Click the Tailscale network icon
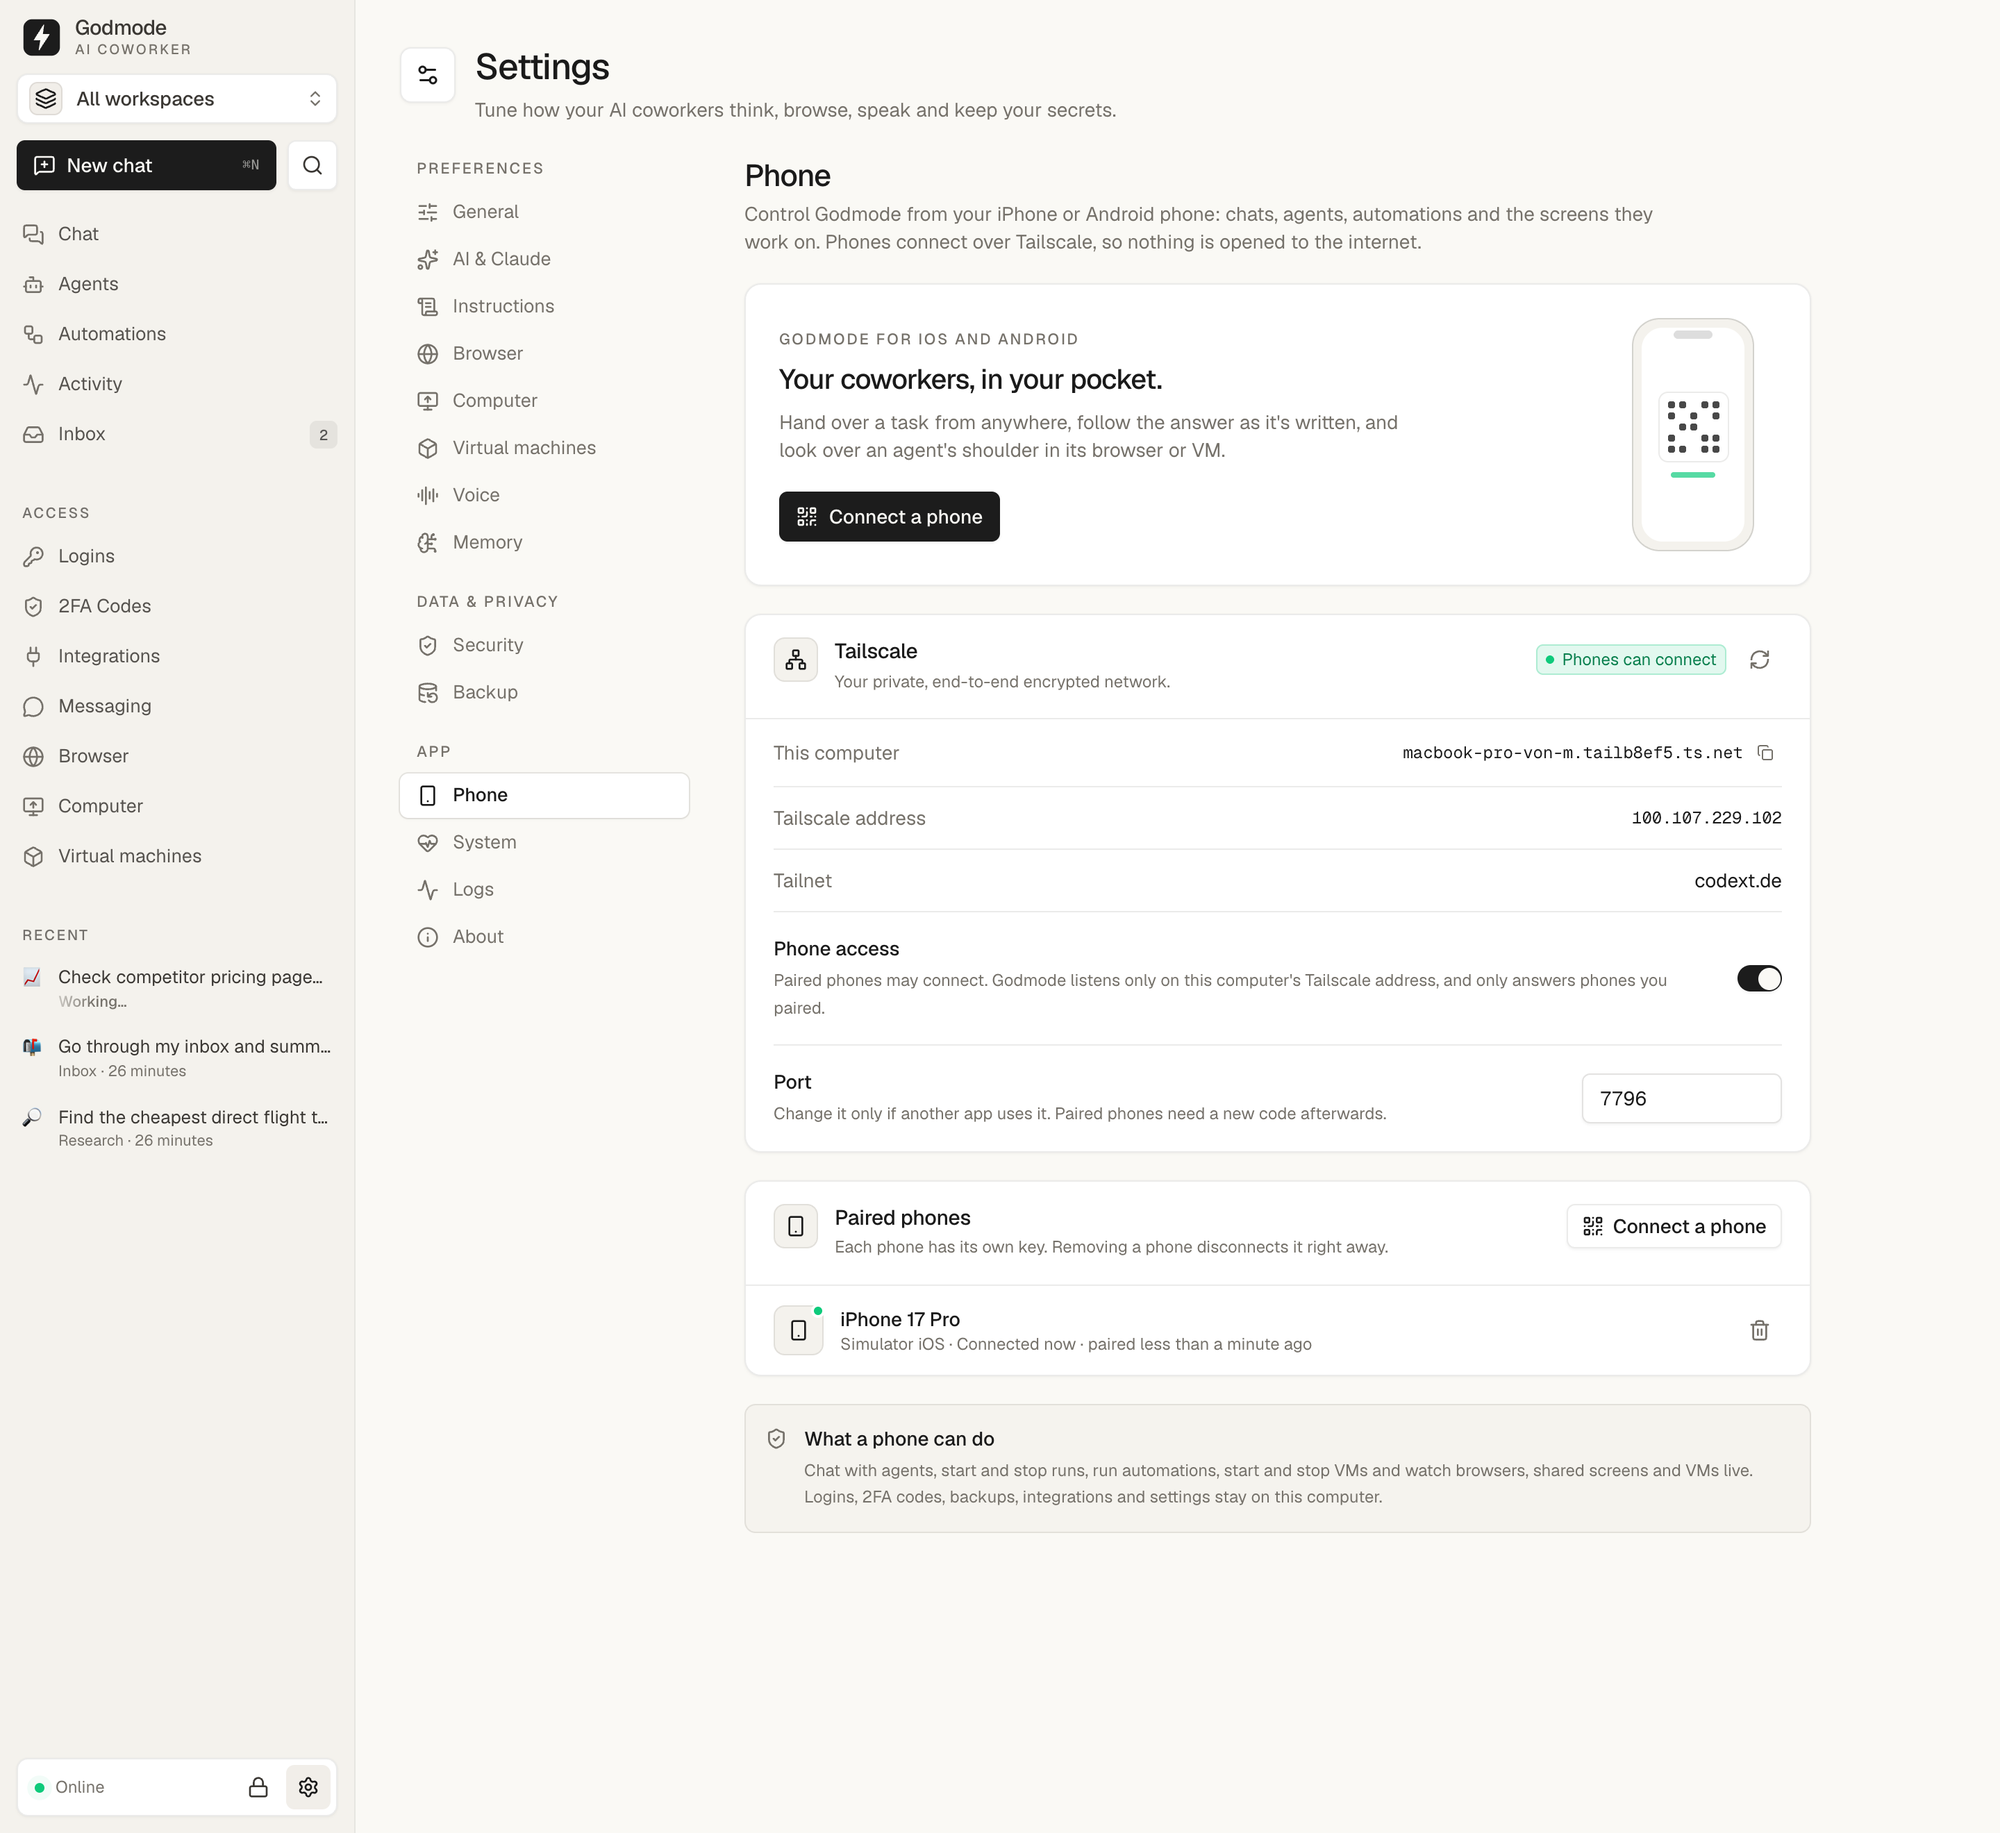This screenshot has width=2000, height=1833. 795,660
